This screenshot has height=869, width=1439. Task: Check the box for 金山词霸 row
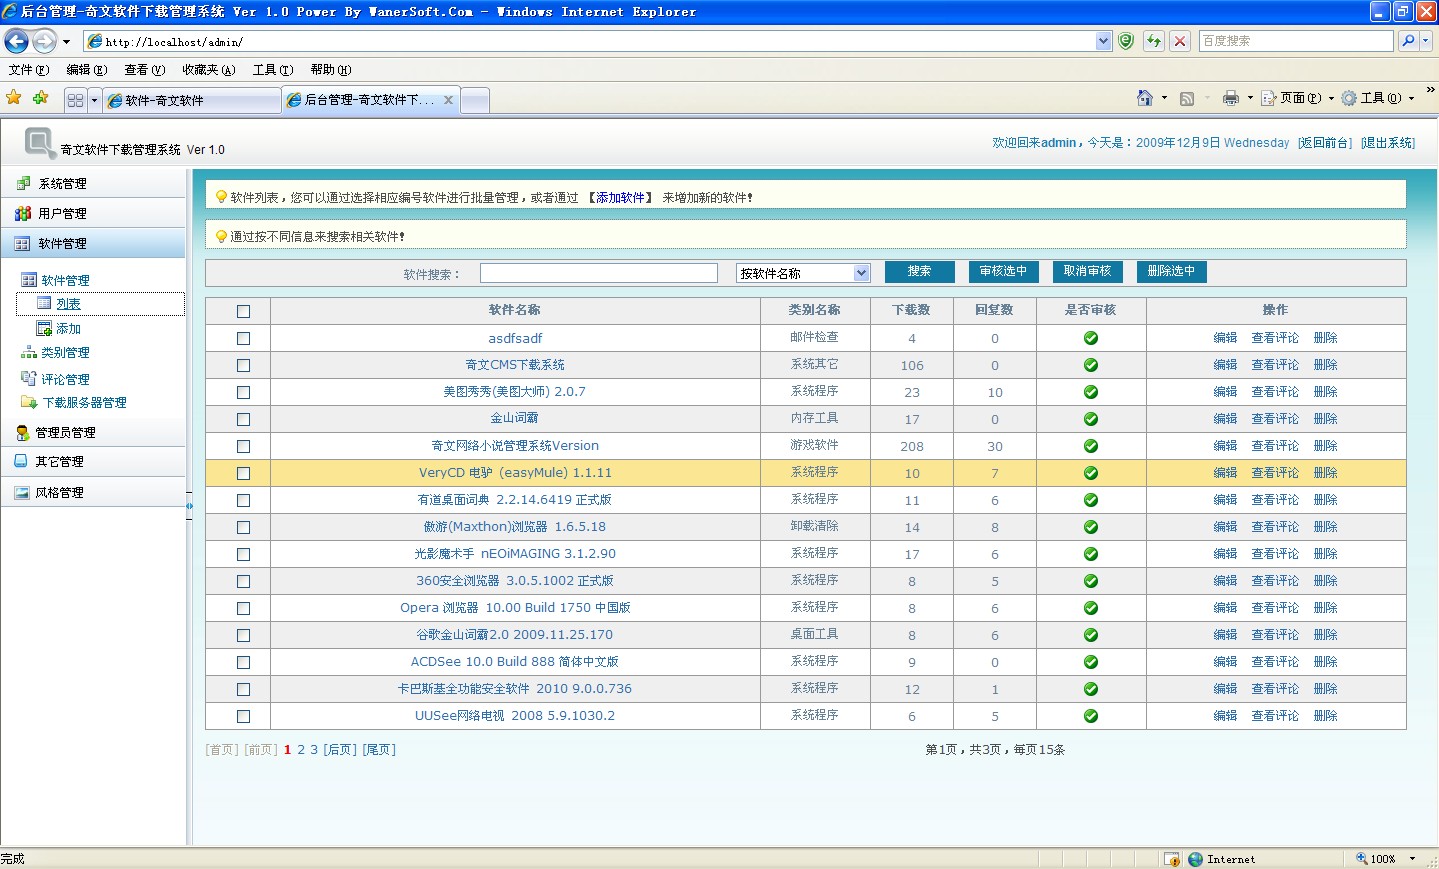tap(243, 419)
